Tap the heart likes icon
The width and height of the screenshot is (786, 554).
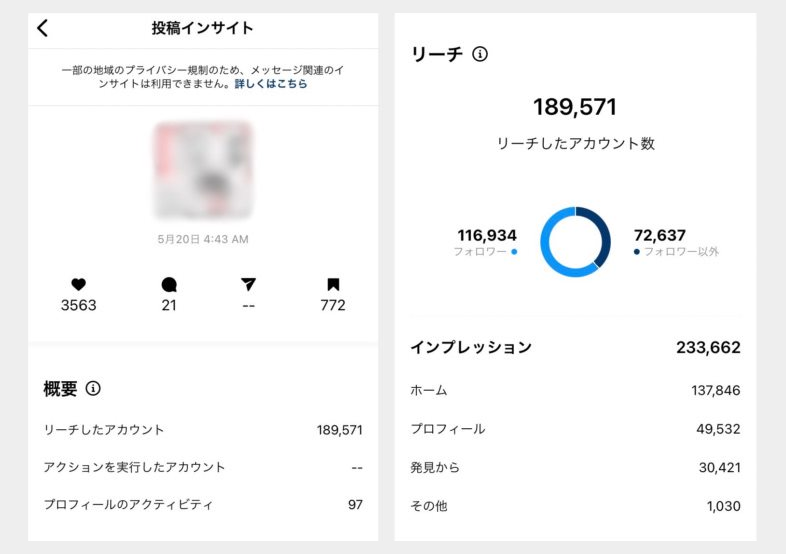point(78,285)
